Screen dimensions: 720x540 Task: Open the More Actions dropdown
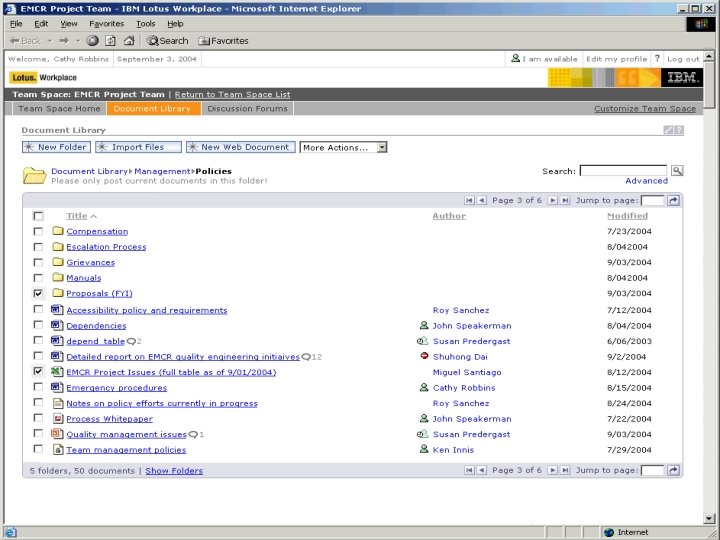(x=343, y=147)
